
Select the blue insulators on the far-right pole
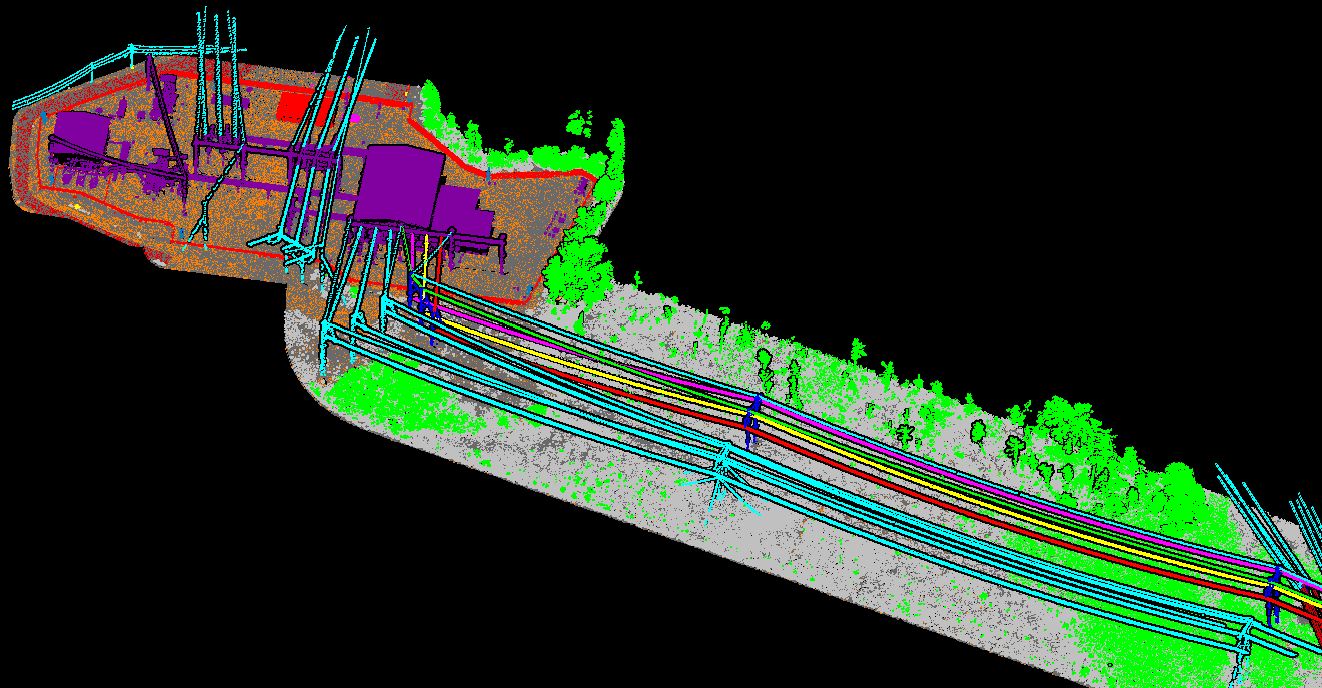pos(1273,595)
